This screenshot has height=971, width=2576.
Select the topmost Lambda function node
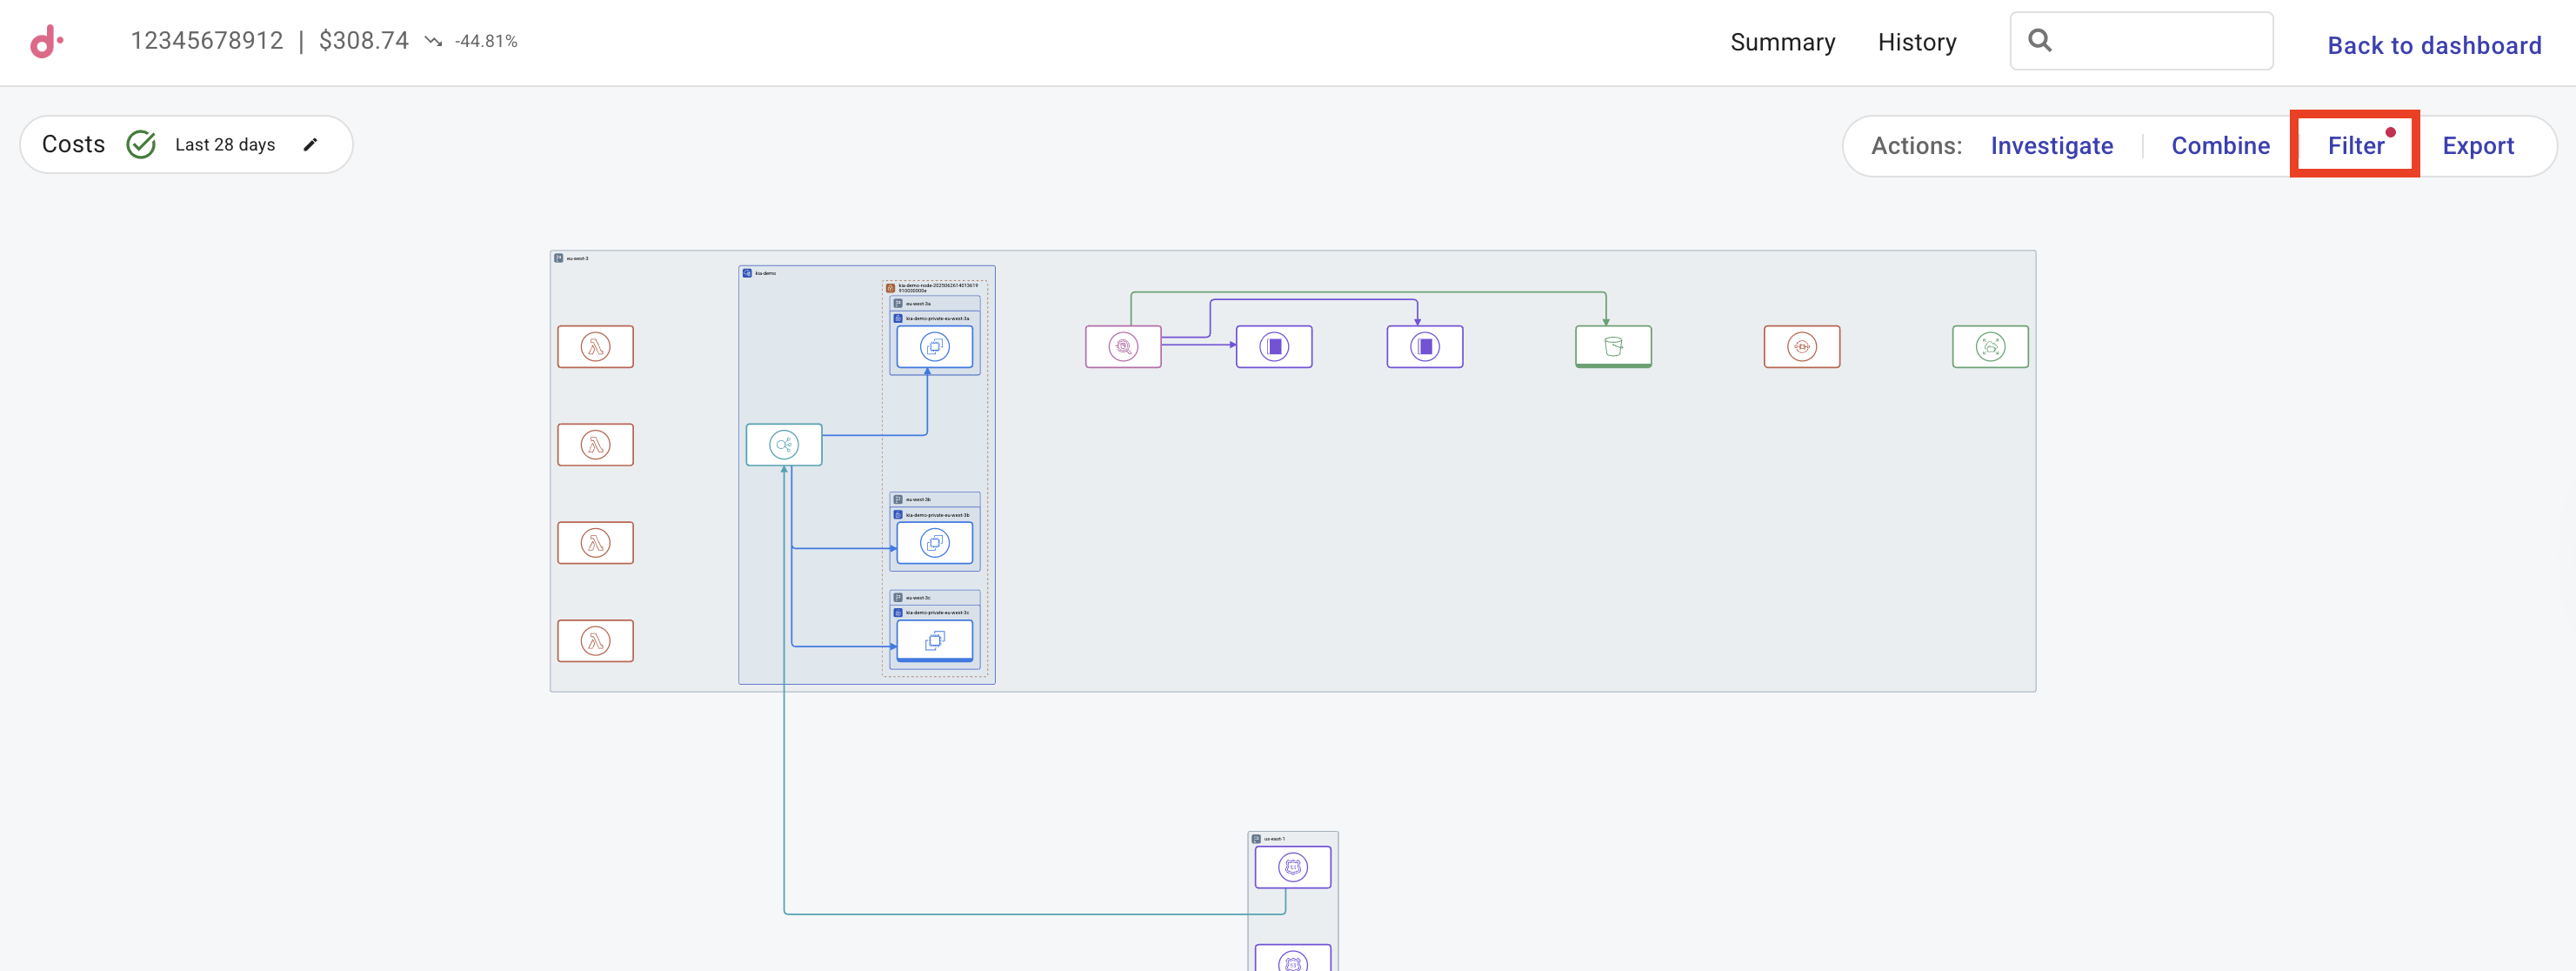point(595,347)
